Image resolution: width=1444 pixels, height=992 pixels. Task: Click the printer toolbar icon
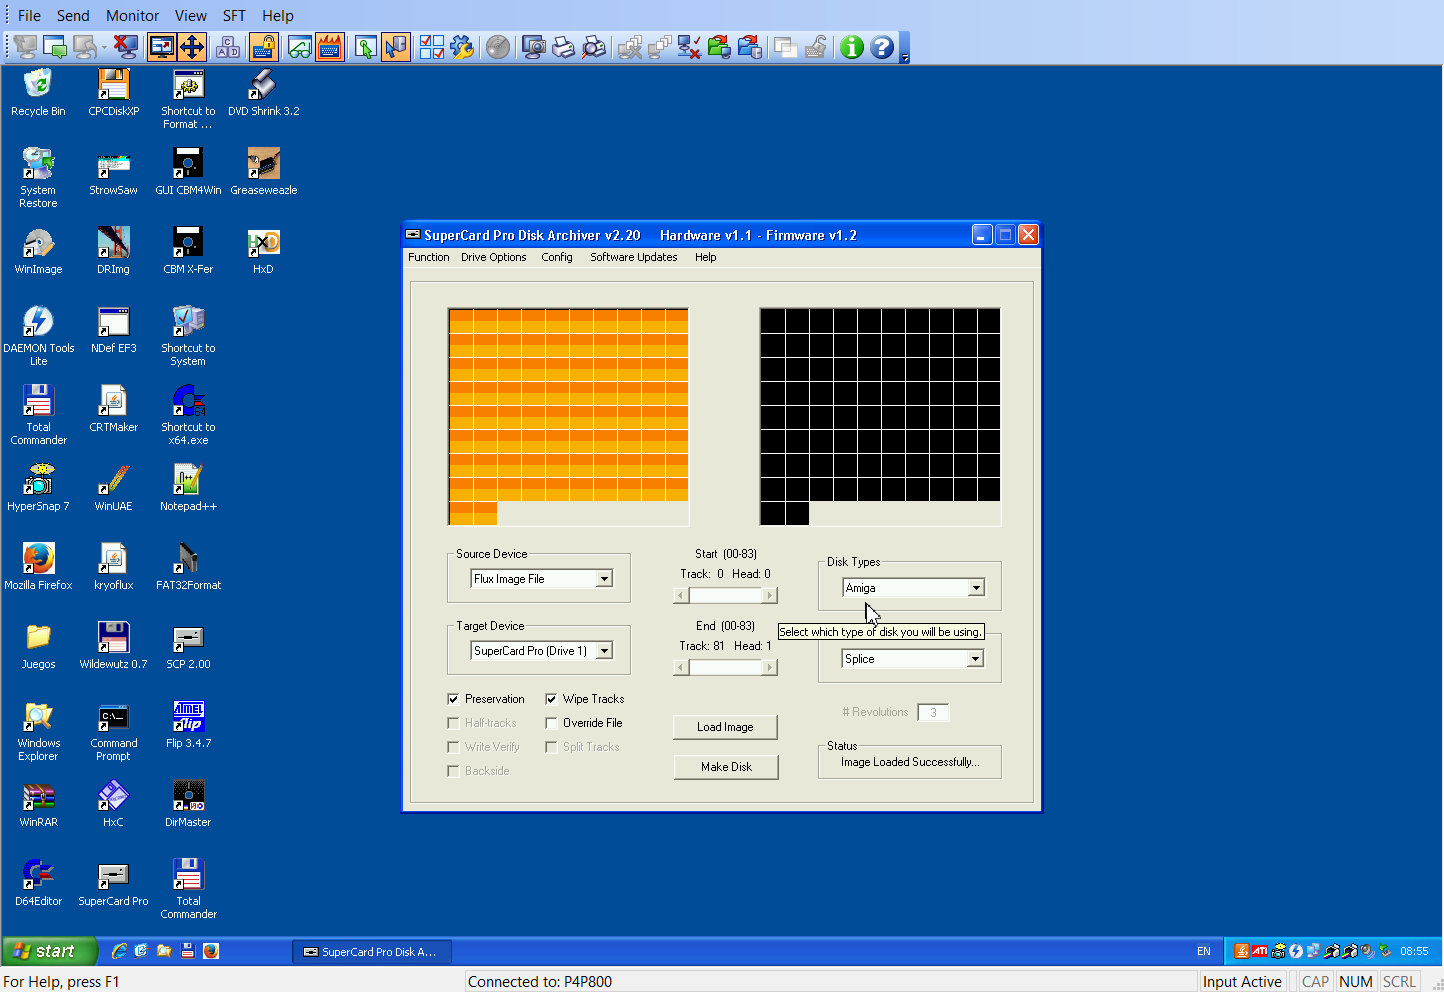(x=564, y=47)
